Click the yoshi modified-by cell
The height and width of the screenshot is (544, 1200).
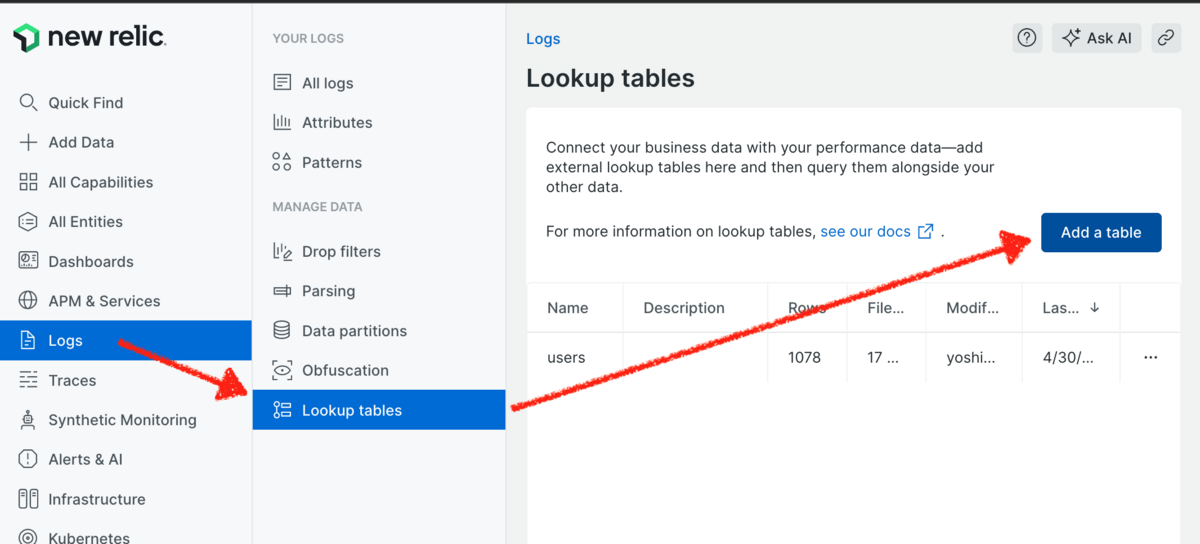(x=972, y=357)
